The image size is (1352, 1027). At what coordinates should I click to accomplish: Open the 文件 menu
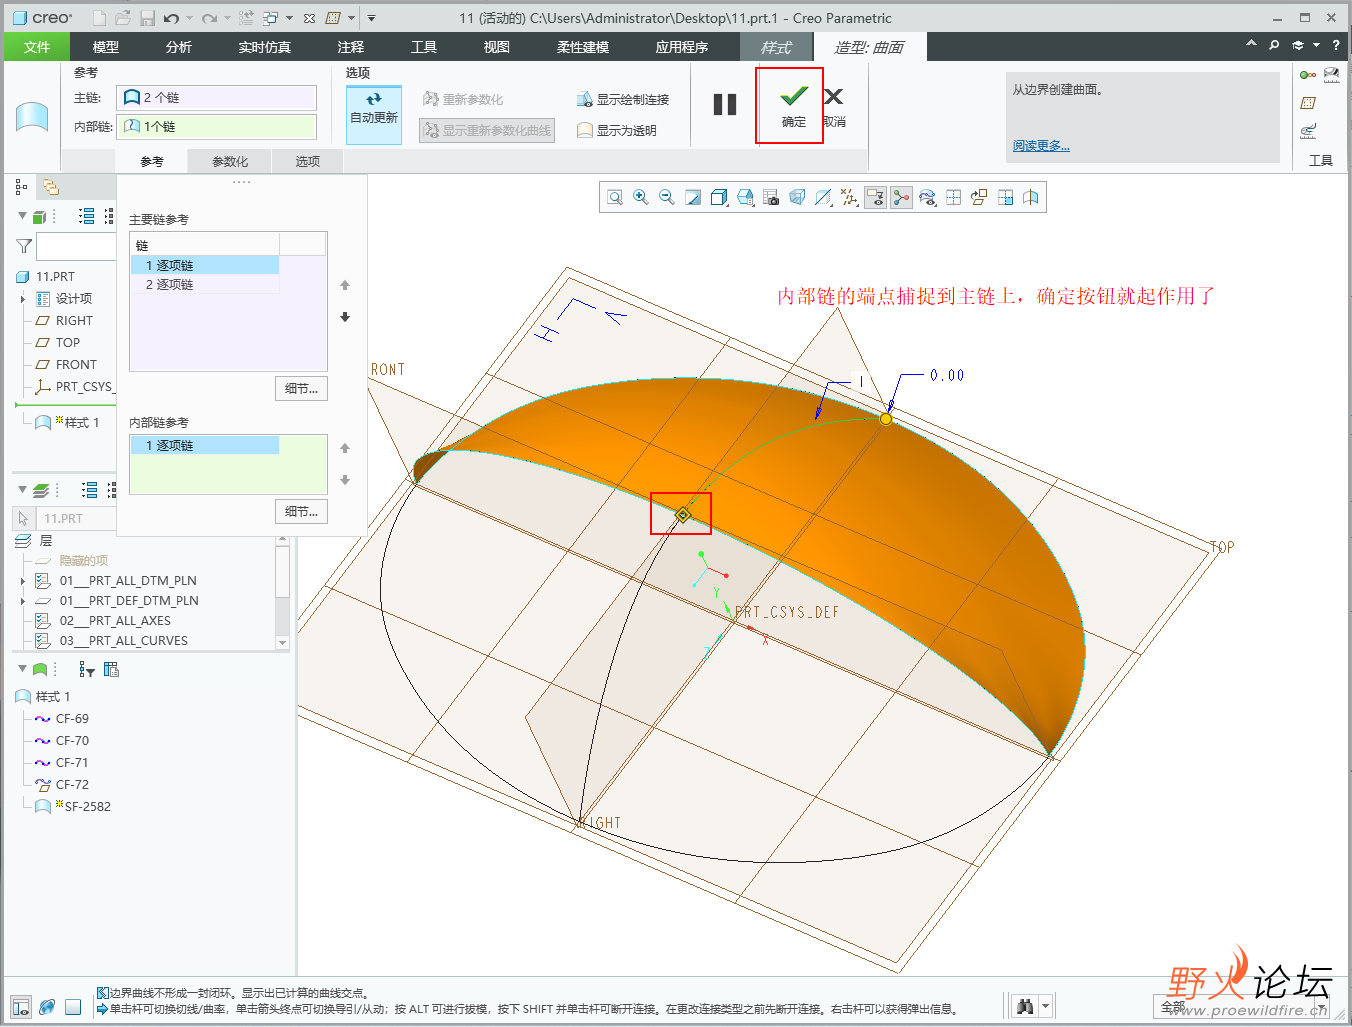(x=37, y=47)
